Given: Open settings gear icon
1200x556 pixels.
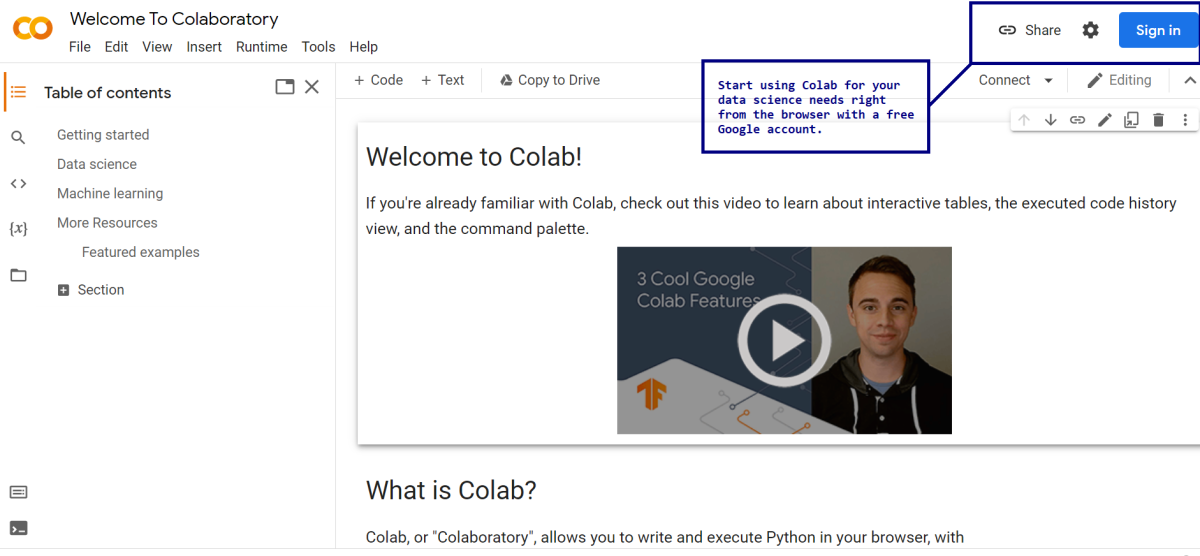Looking at the screenshot, I should (1090, 30).
